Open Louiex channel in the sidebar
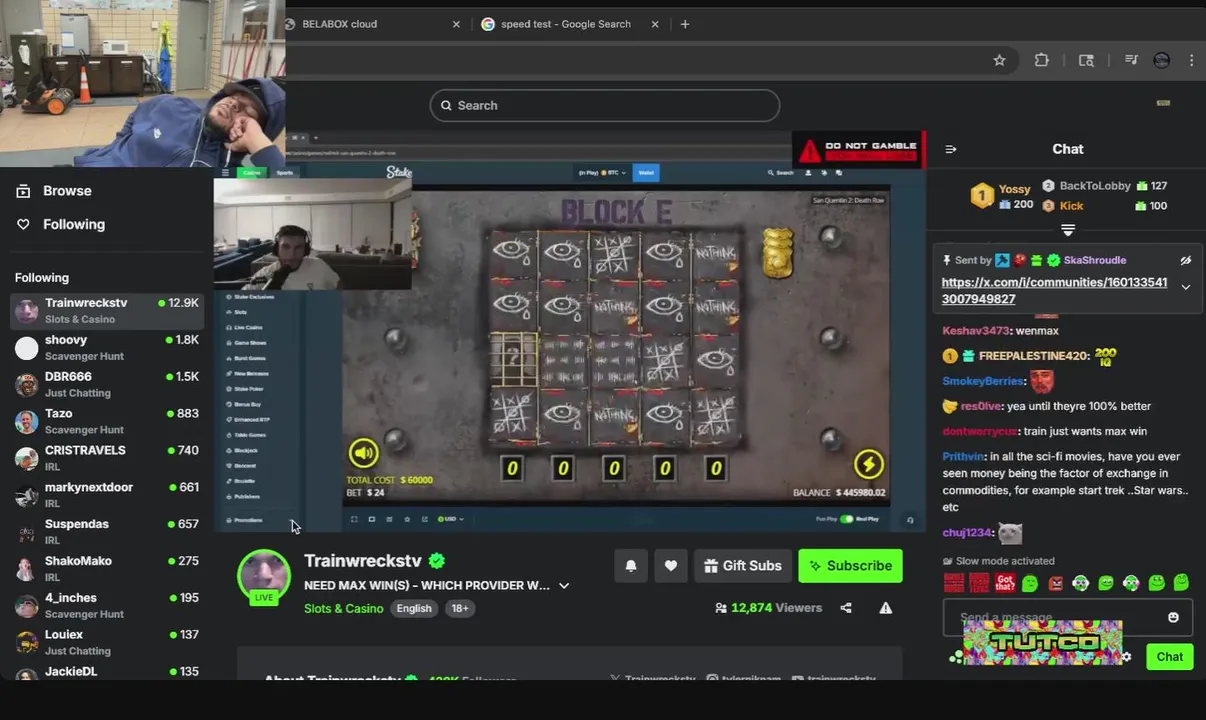This screenshot has width=1206, height=720. [x=107, y=642]
